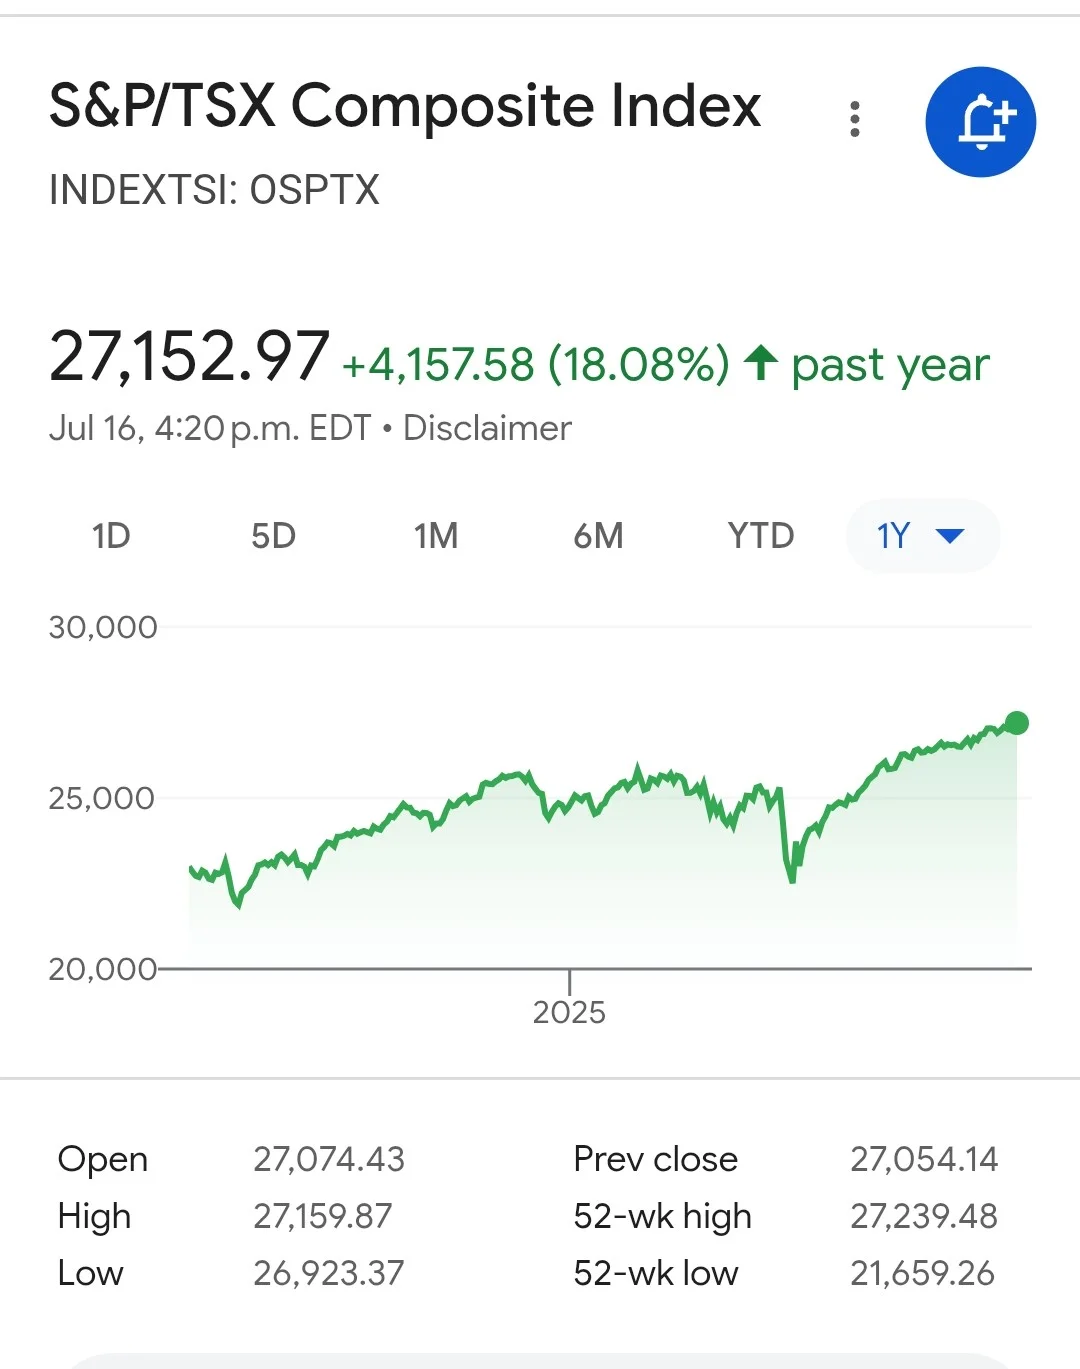The height and width of the screenshot is (1369, 1080).
Task: Open the three-dot more options menu
Action: point(854,119)
